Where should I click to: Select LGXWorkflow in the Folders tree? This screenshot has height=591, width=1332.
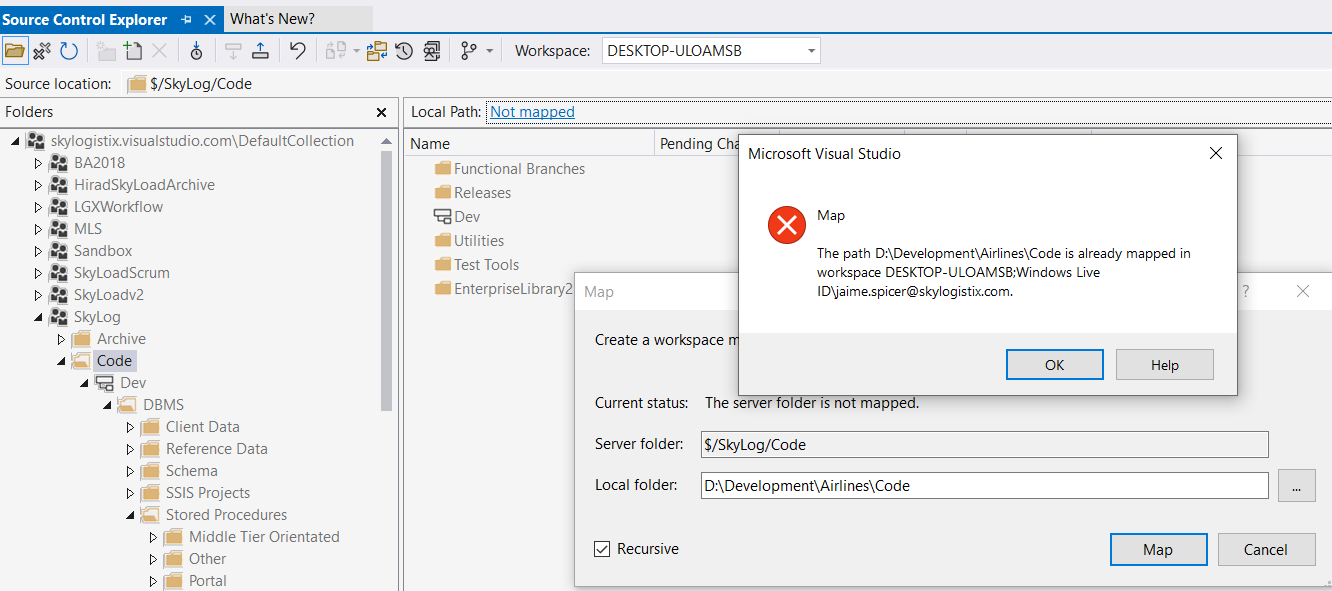[x=118, y=207]
